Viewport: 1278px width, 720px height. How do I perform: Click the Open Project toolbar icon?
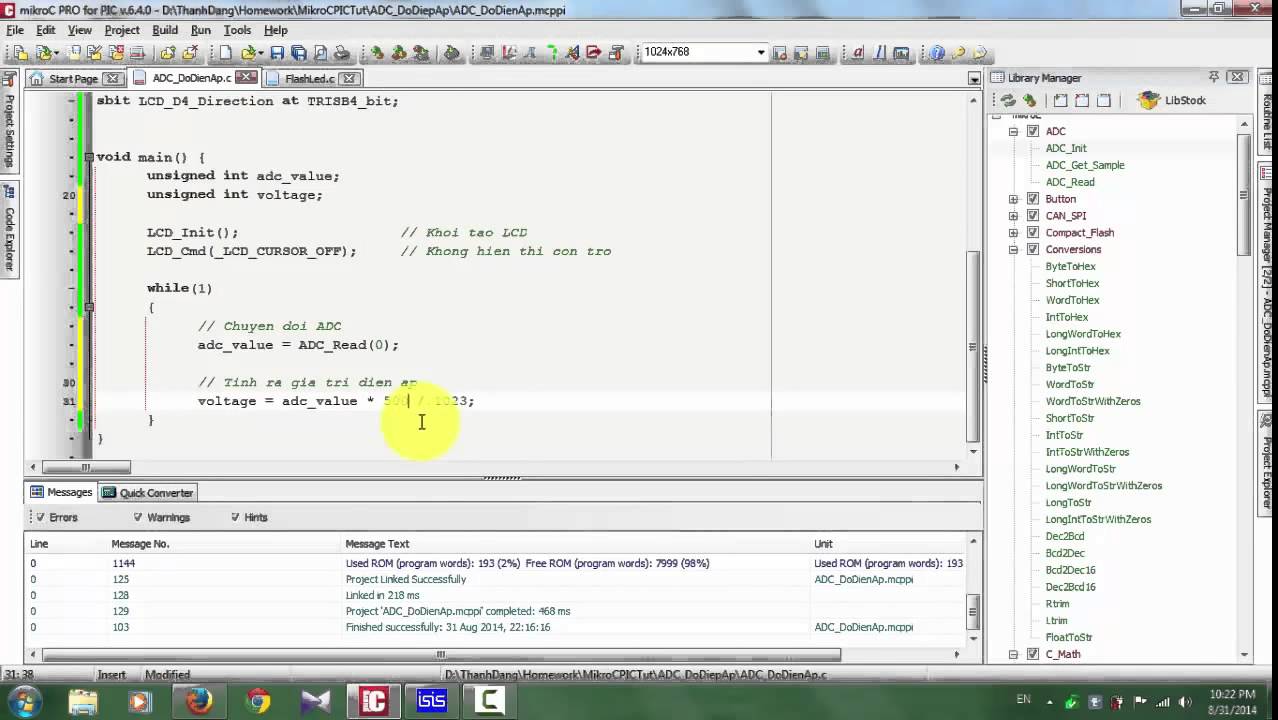tap(45, 53)
